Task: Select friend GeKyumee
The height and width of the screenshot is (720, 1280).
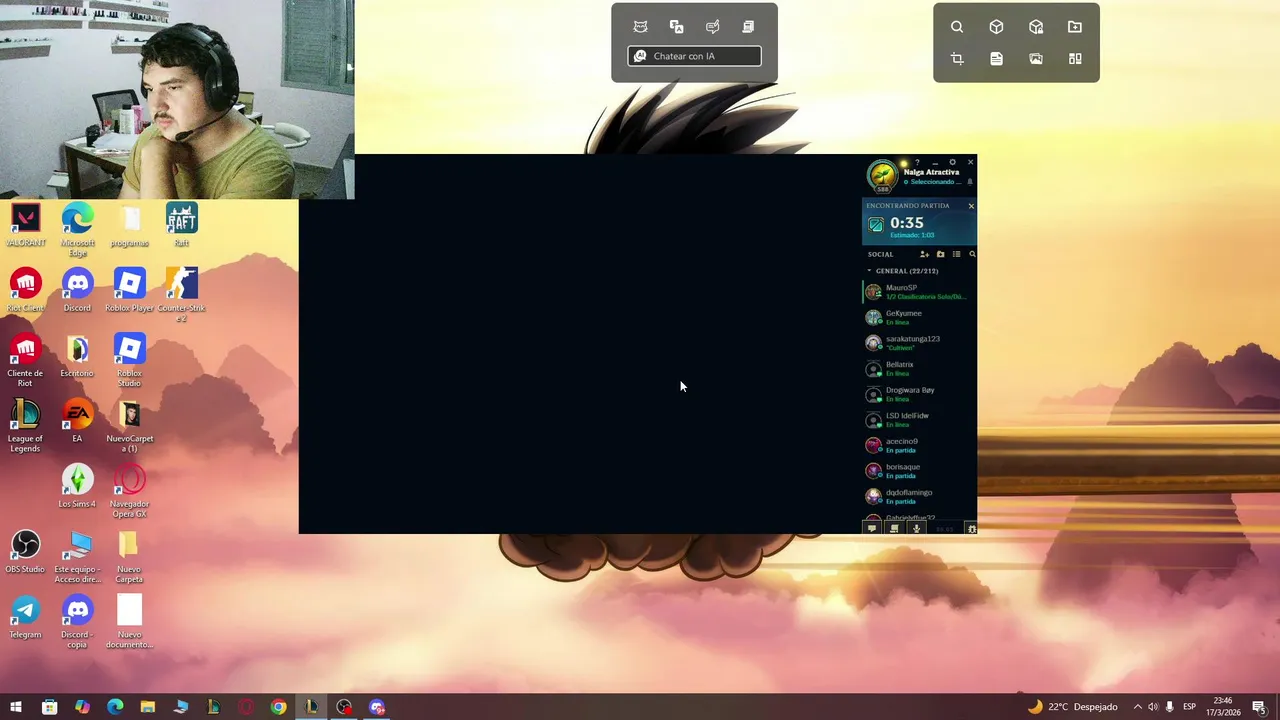Action: click(x=919, y=317)
